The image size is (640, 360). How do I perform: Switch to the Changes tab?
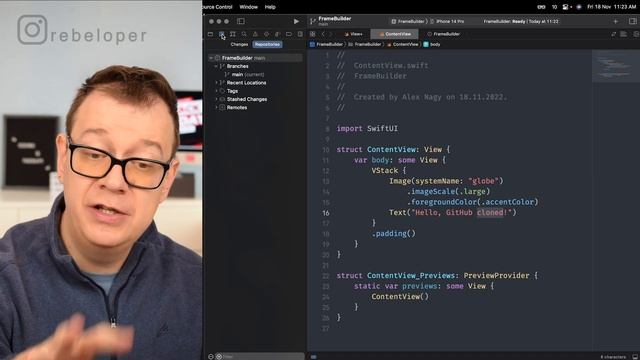click(x=239, y=44)
